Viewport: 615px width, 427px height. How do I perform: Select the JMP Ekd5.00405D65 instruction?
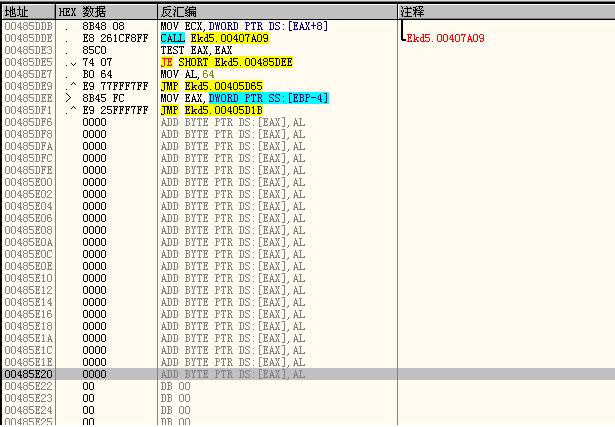point(211,86)
